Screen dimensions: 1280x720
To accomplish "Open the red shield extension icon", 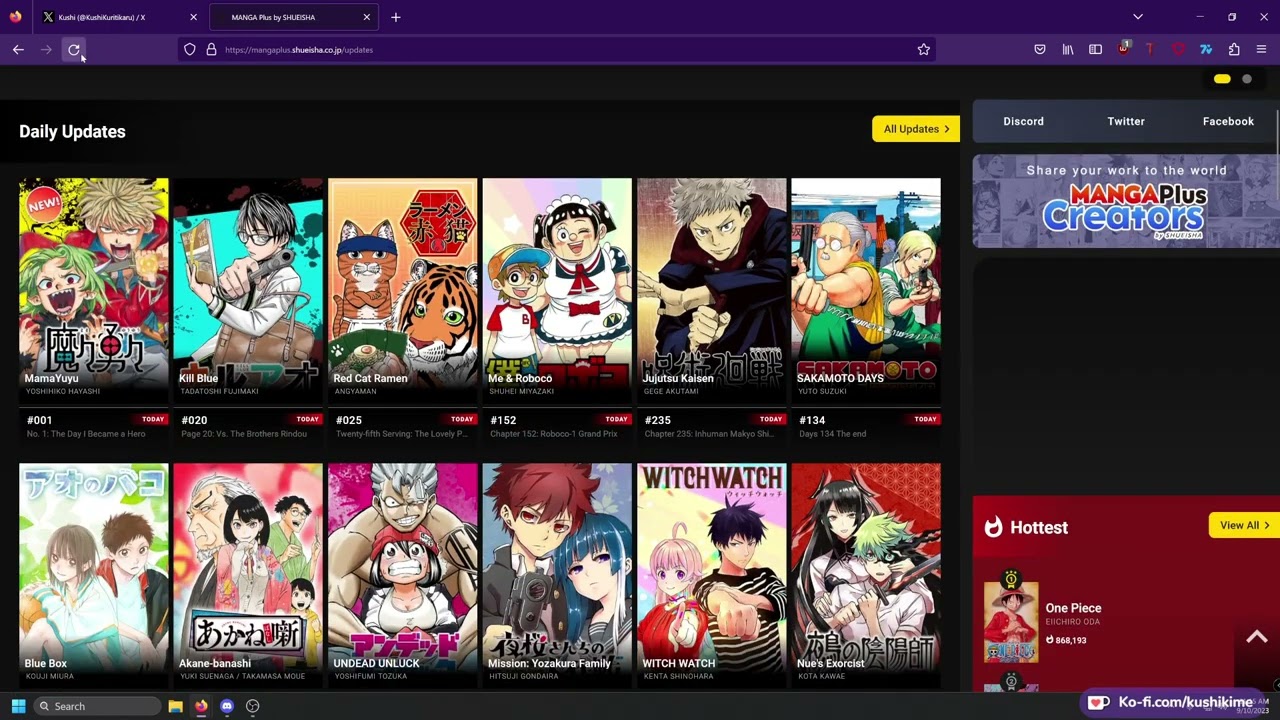I will tap(1178, 49).
